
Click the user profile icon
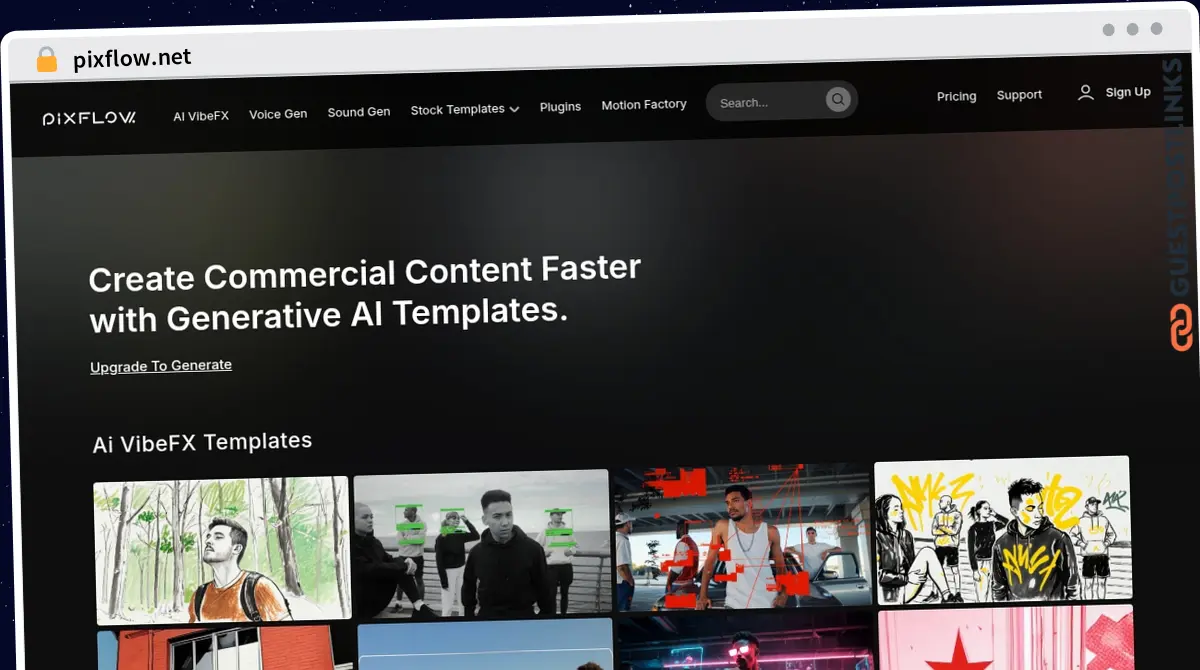coord(1085,93)
